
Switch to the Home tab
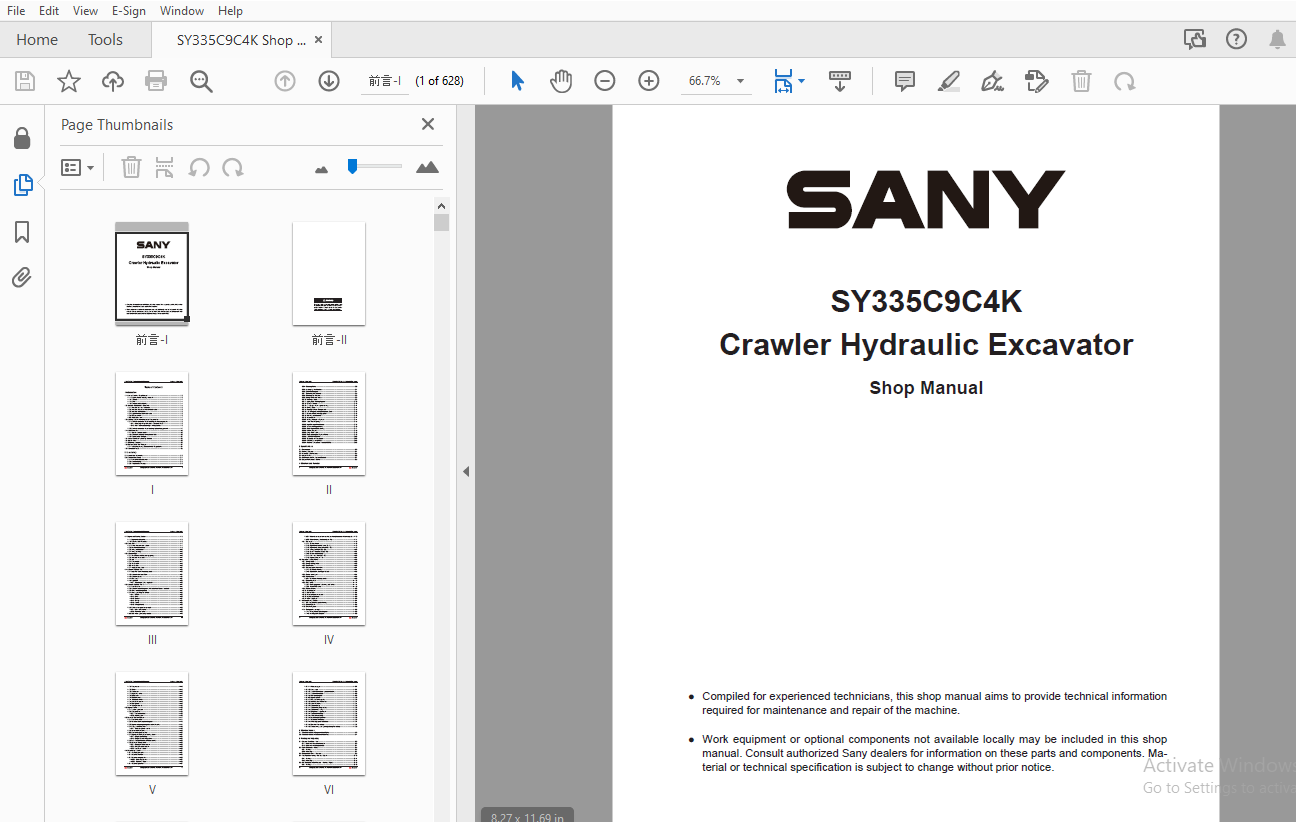click(37, 40)
